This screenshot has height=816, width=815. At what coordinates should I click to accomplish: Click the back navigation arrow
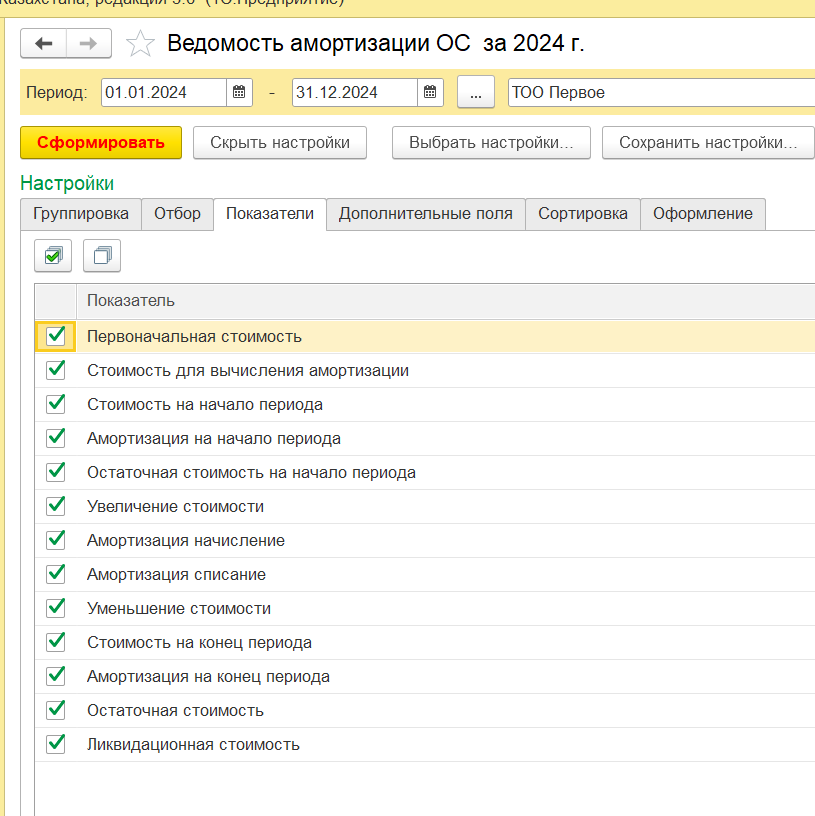coord(43,44)
